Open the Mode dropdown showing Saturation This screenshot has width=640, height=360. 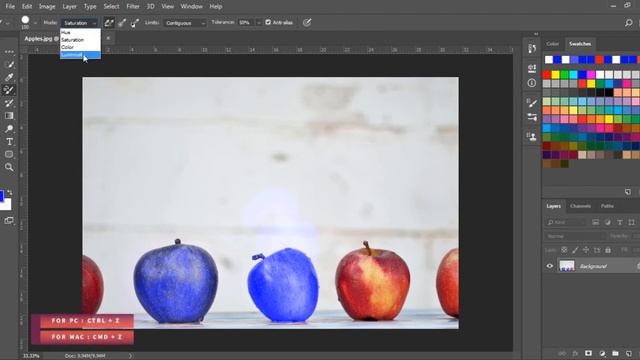click(80, 23)
